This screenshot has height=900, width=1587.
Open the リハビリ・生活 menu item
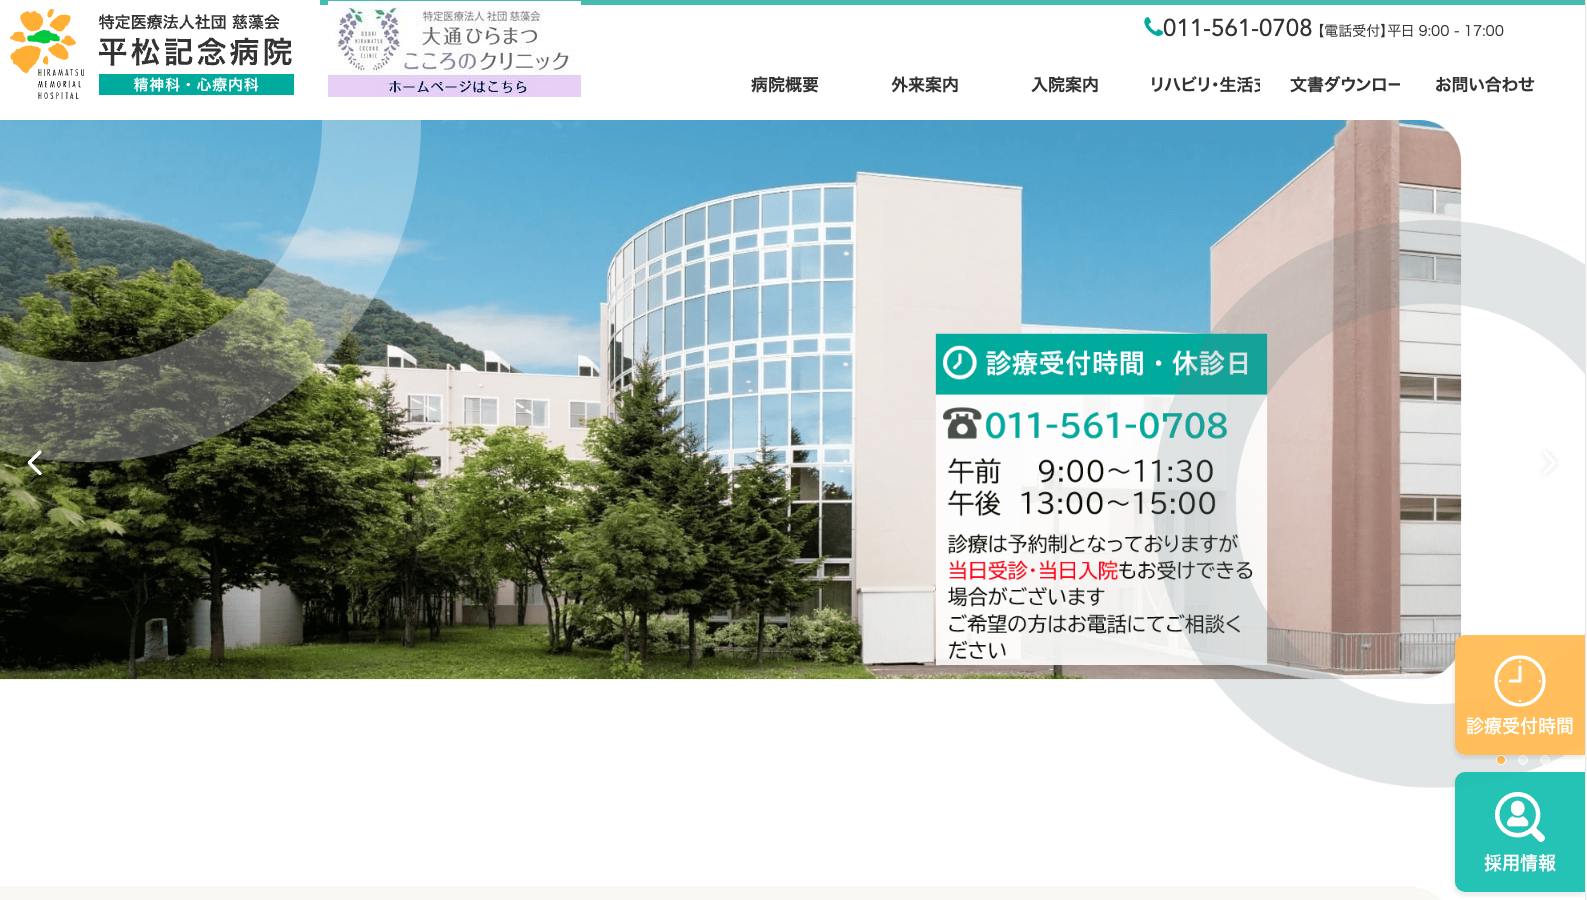pos(1205,85)
